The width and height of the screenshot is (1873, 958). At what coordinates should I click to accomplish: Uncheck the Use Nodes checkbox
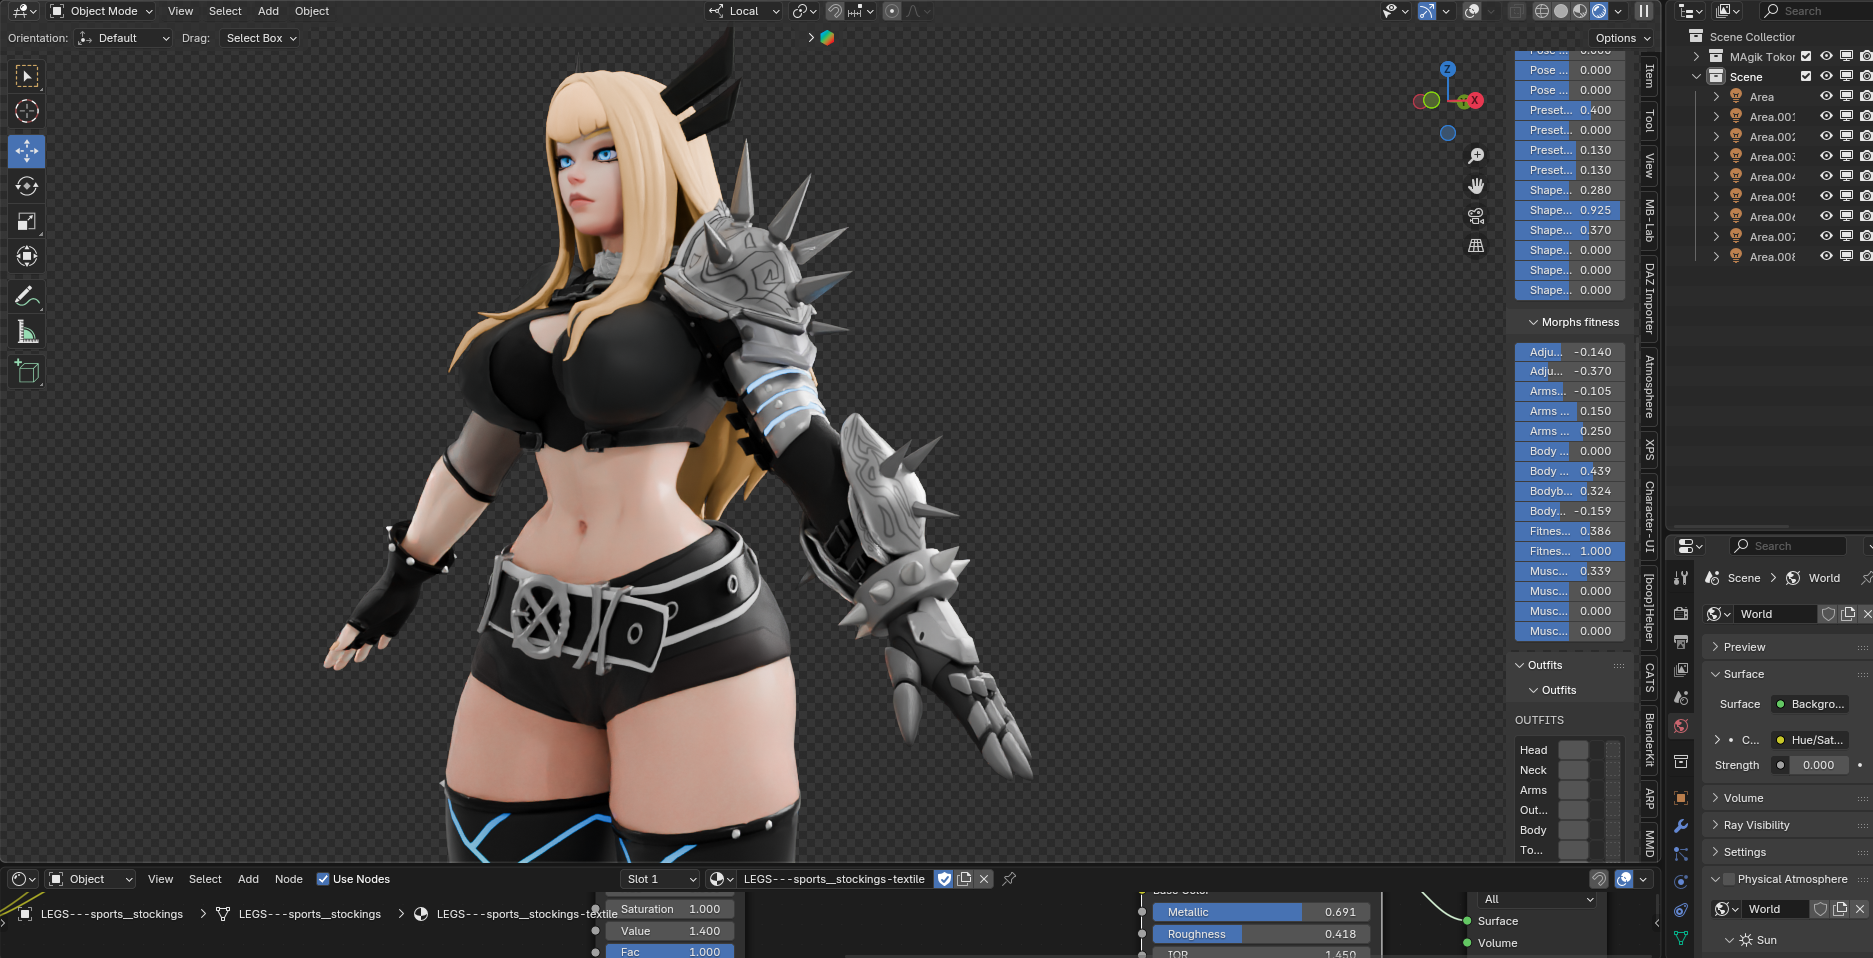(x=323, y=879)
